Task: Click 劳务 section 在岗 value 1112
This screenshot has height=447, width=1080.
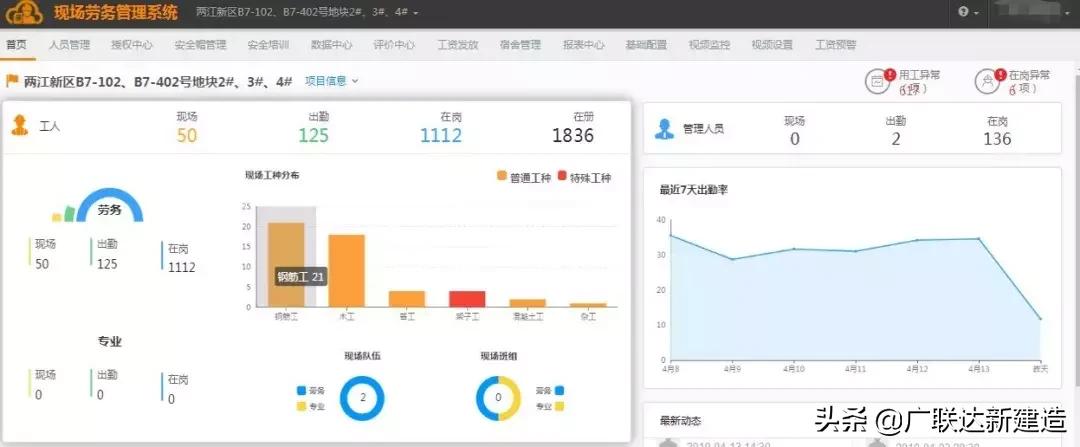Action: coord(182,267)
